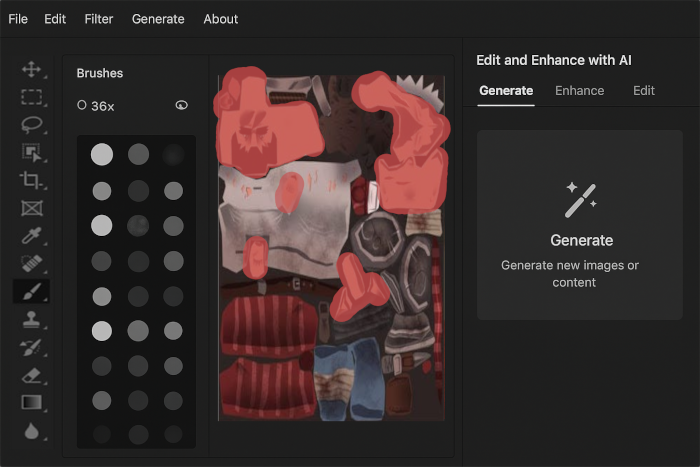Select the Object Selection tool
700x467 pixels.
31,152
